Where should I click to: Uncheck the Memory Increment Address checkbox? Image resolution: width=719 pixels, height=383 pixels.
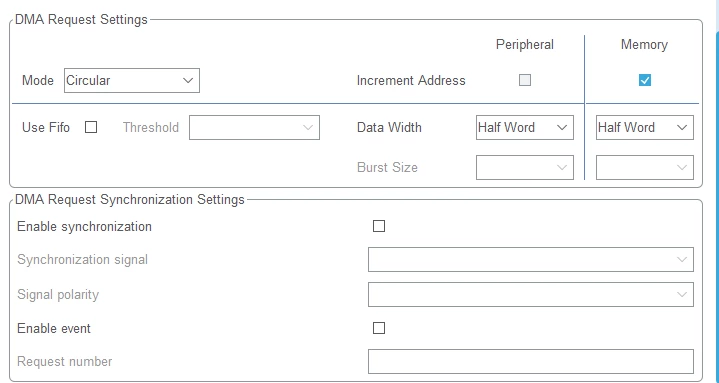pos(645,80)
